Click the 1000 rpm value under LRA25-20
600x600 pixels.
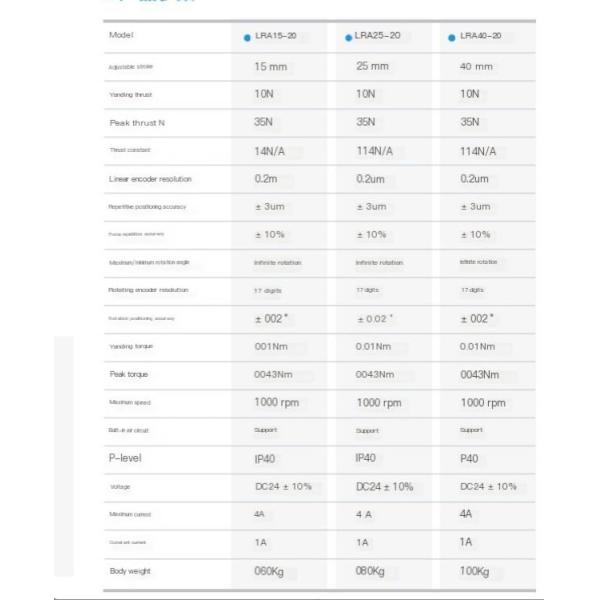coord(379,402)
